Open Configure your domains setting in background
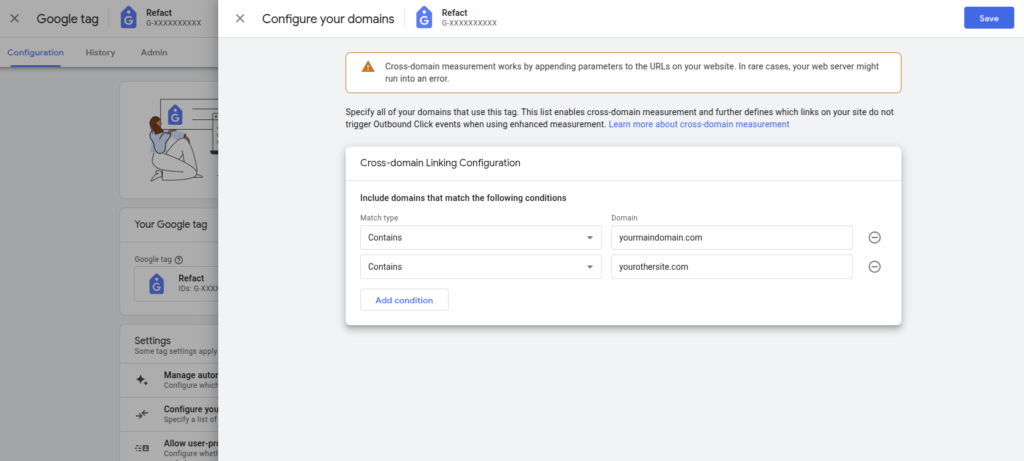1024x461 pixels. (x=169, y=415)
